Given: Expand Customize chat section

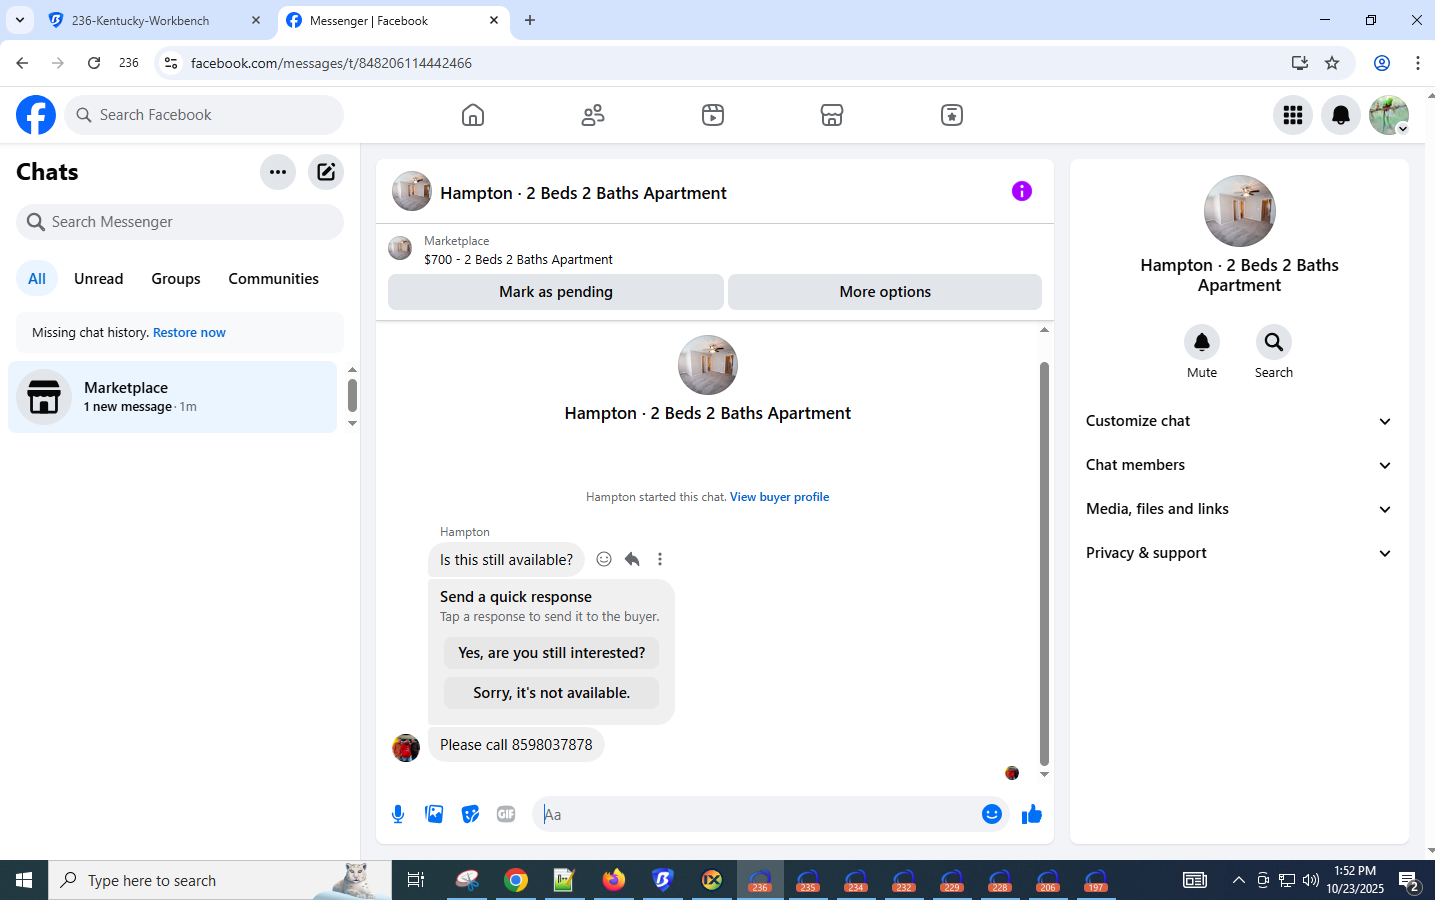Looking at the screenshot, I should tap(1239, 421).
